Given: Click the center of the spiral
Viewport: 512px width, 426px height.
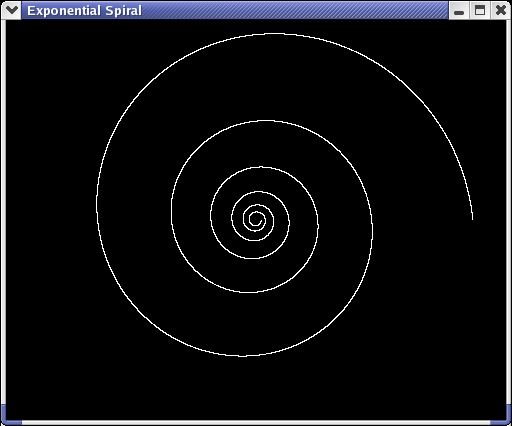Looking at the screenshot, I should [256, 219].
